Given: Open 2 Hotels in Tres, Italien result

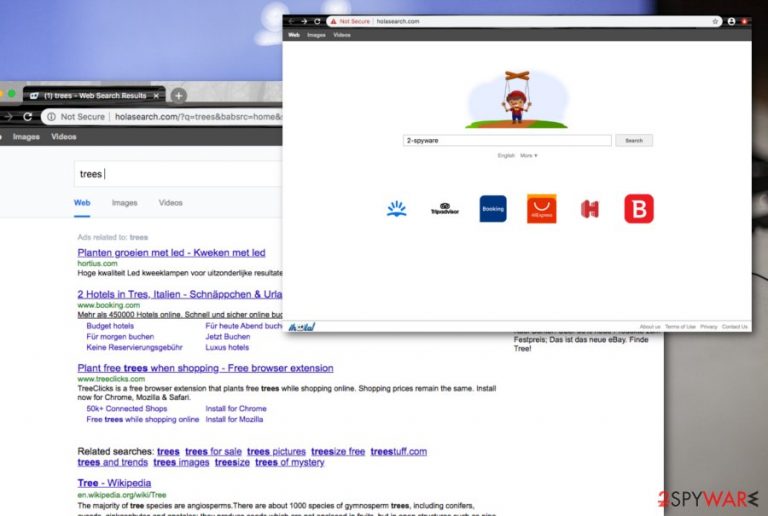Looking at the screenshot, I should [x=180, y=294].
